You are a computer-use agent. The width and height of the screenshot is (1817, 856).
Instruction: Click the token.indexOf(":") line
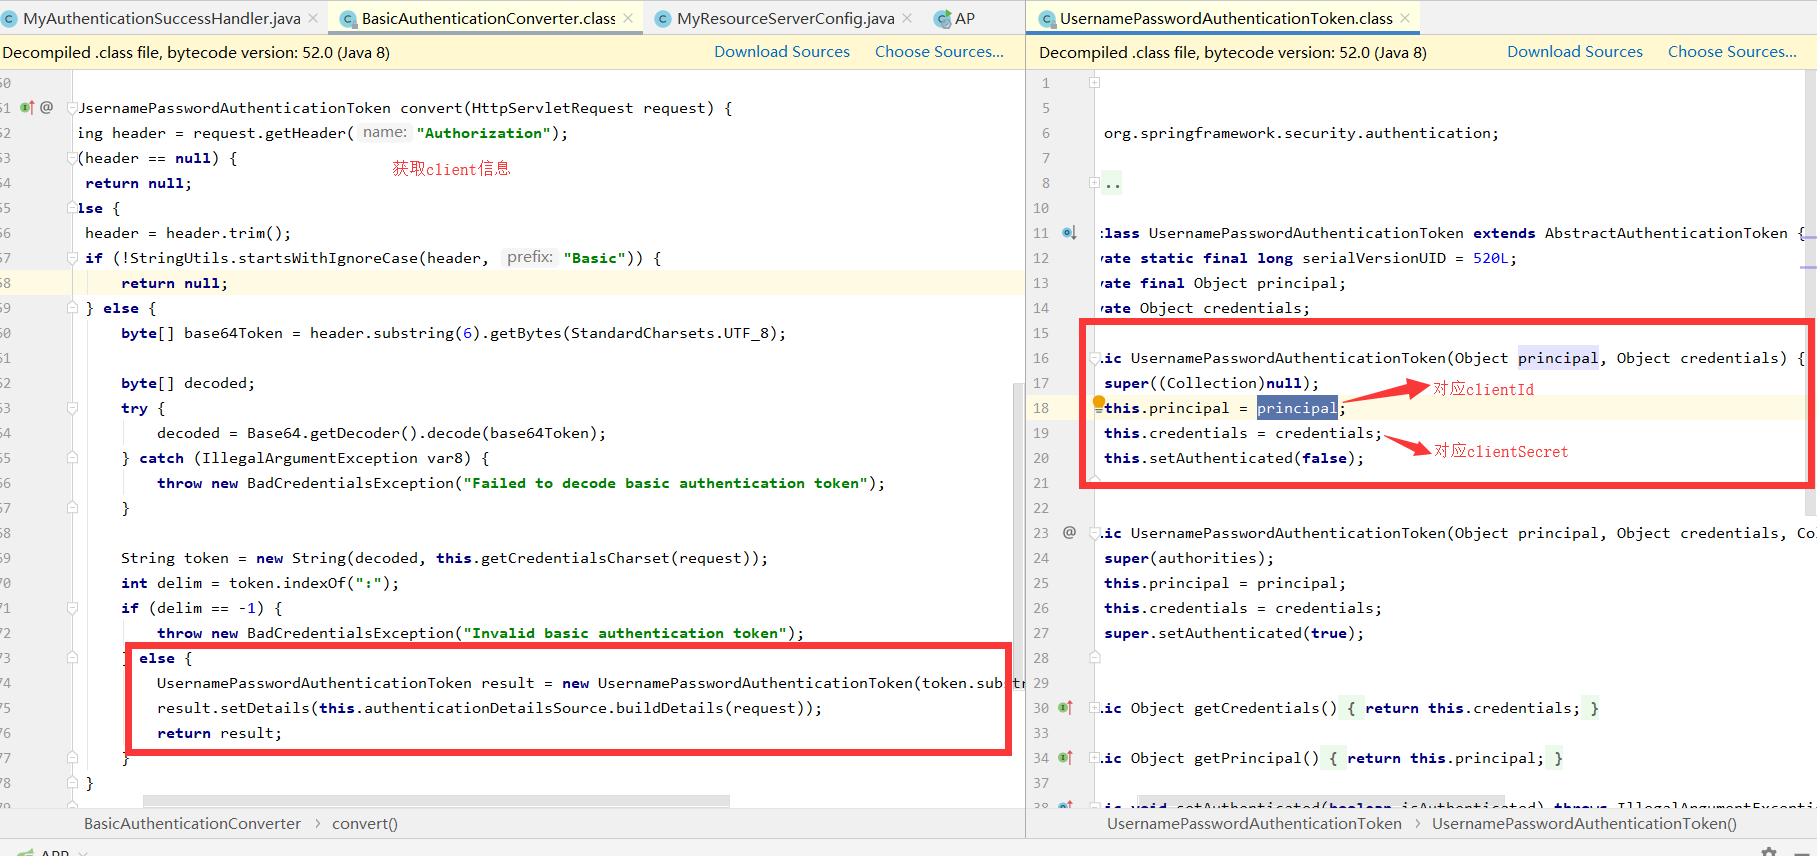pos(260,583)
